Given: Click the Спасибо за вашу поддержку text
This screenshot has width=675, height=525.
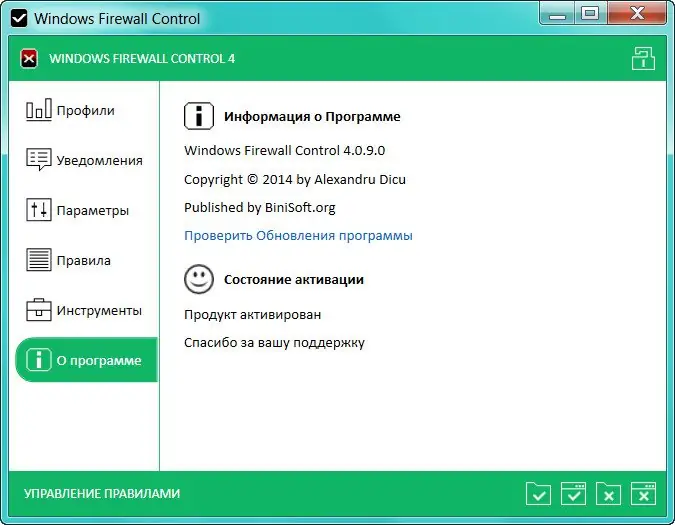Looking at the screenshot, I should (274, 343).
